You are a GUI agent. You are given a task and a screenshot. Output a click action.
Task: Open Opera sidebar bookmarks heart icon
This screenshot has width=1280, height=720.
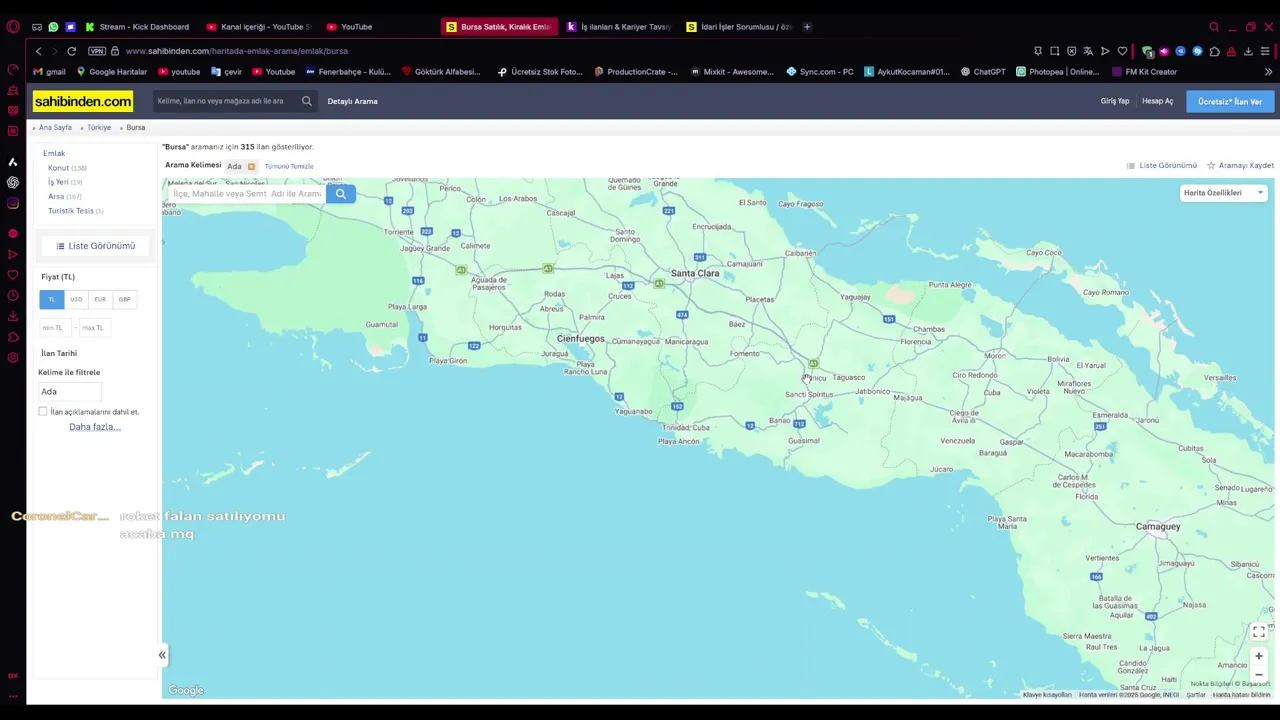13,275
